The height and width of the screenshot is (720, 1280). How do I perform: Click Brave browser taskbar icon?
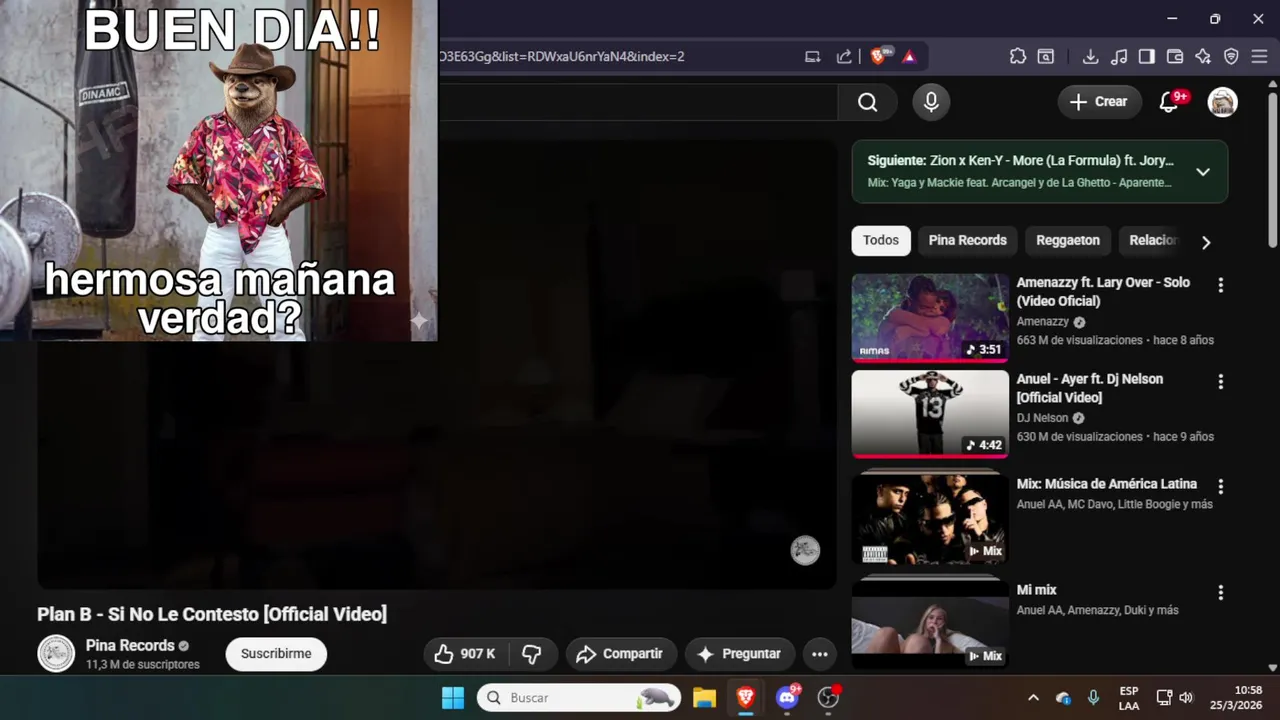click(746, 698)
